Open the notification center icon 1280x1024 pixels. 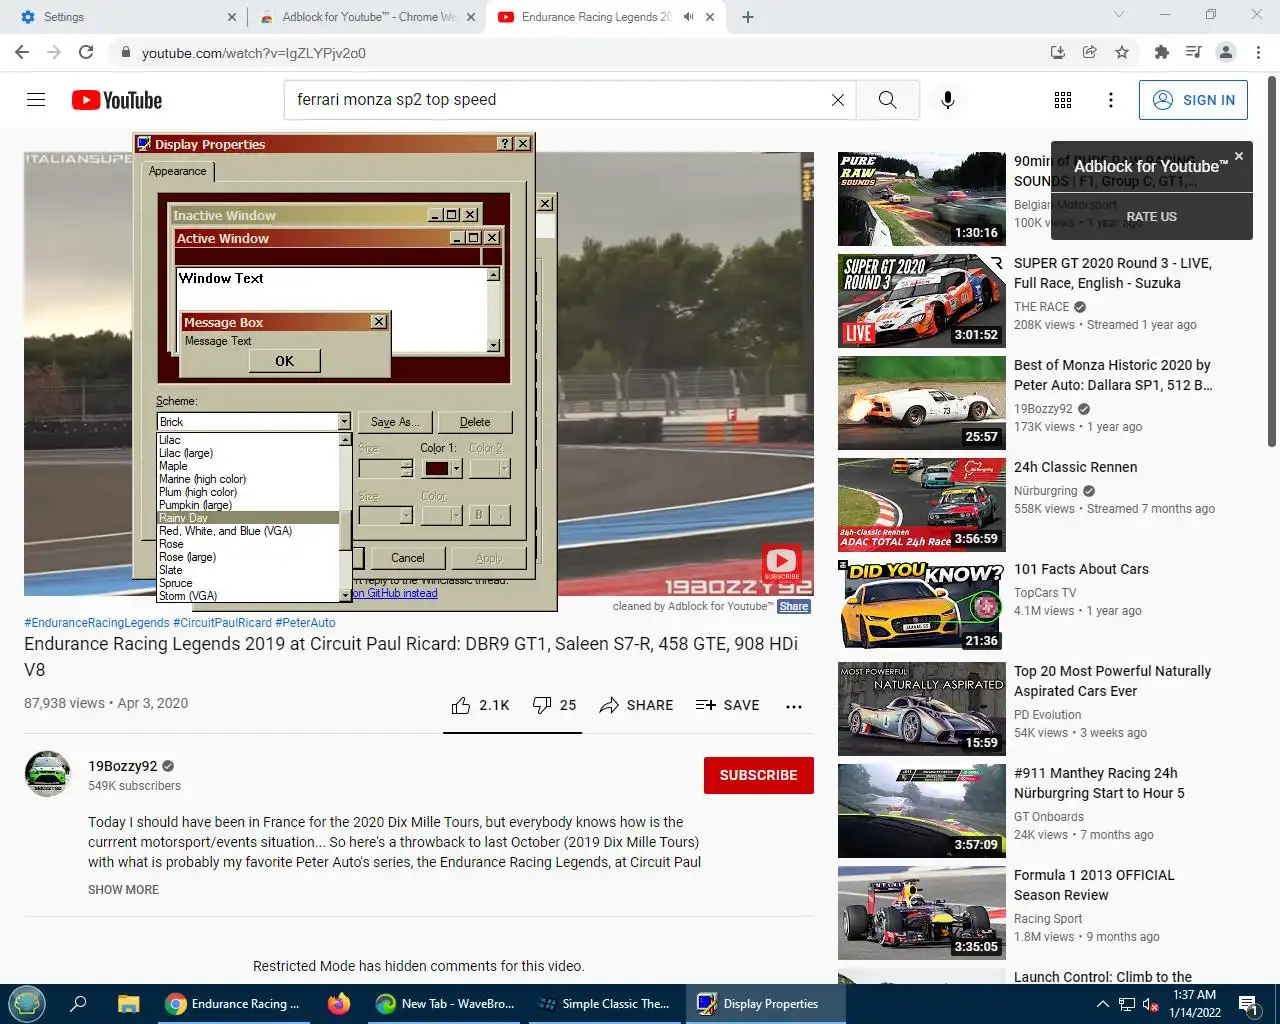1248,1004
